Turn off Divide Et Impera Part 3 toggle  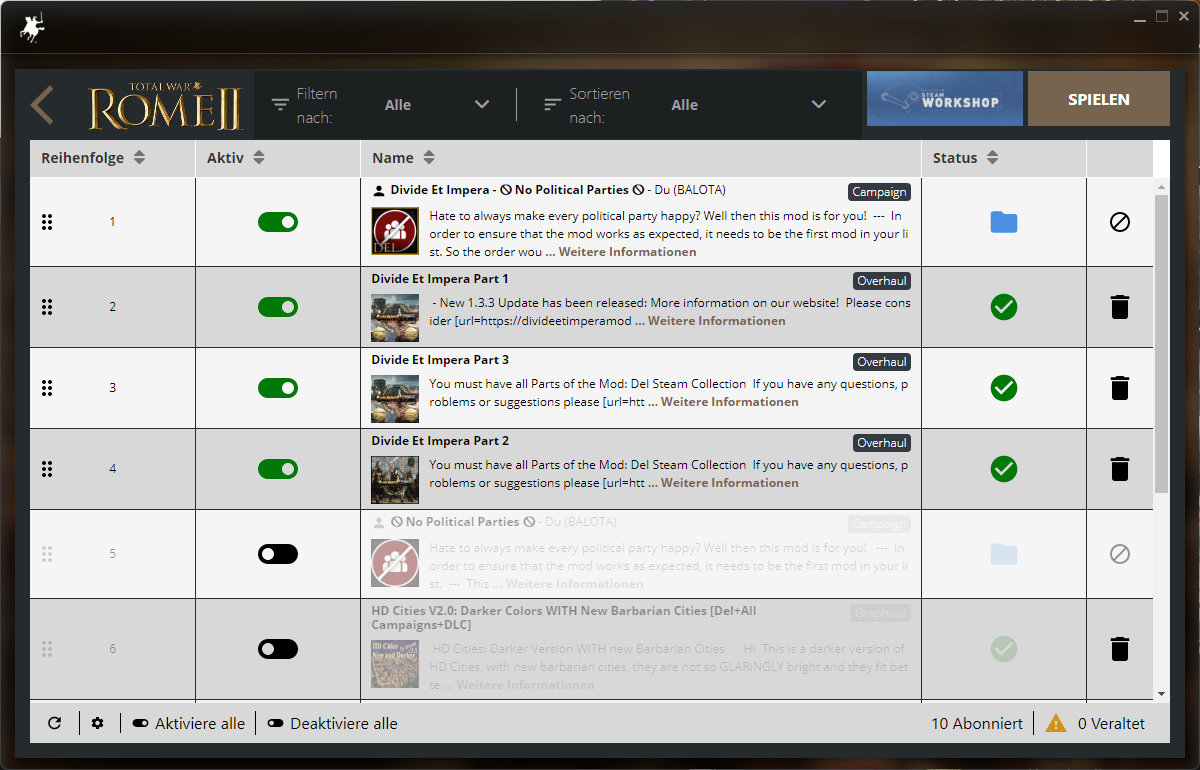(278, 388)
